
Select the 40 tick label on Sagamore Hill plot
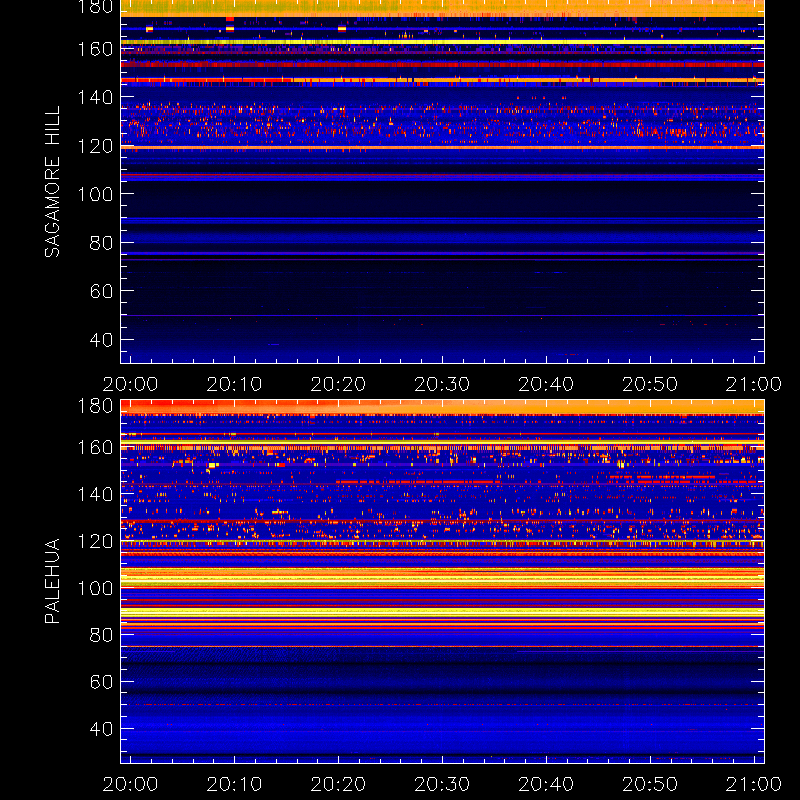pos(101,339)
